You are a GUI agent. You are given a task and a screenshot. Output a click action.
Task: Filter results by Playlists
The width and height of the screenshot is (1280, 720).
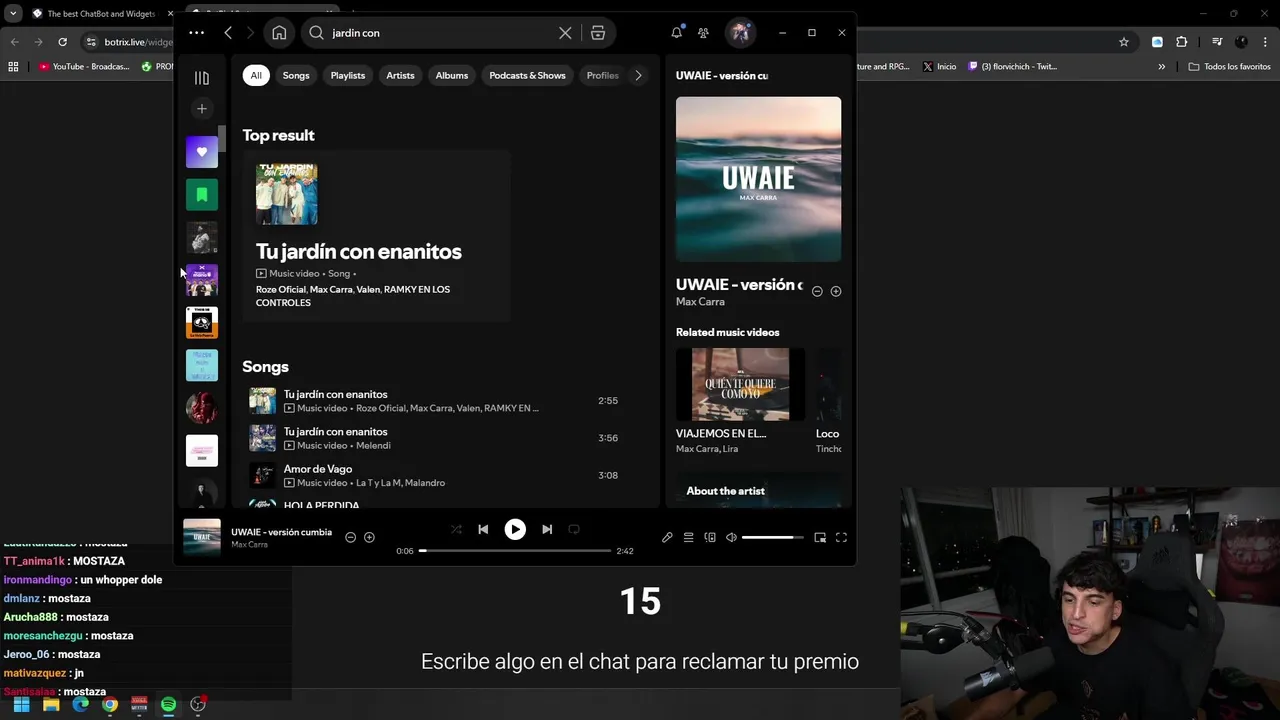[x=348, y=75]
